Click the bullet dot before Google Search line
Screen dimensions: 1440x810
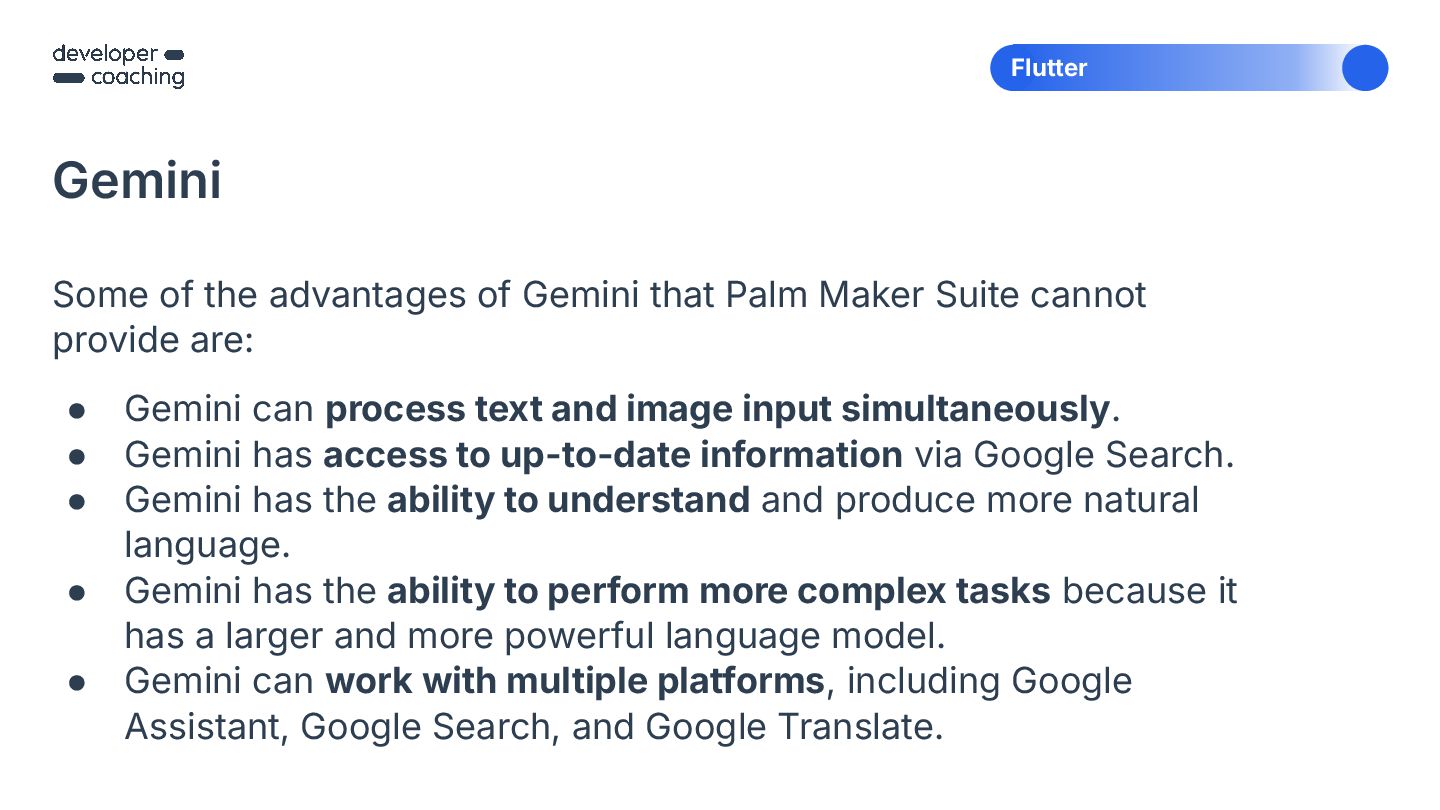point(77,456)
